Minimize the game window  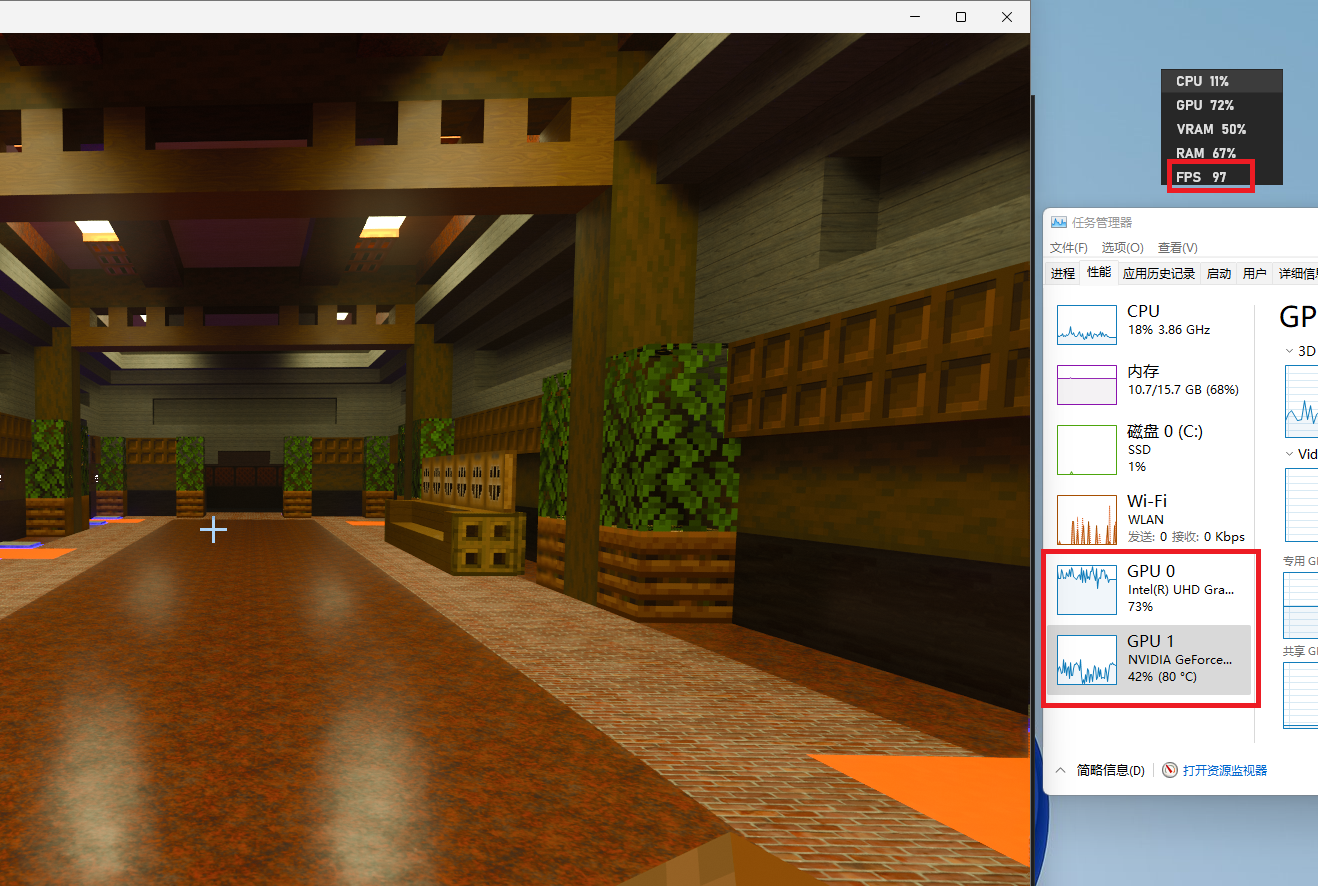point(915,17)
